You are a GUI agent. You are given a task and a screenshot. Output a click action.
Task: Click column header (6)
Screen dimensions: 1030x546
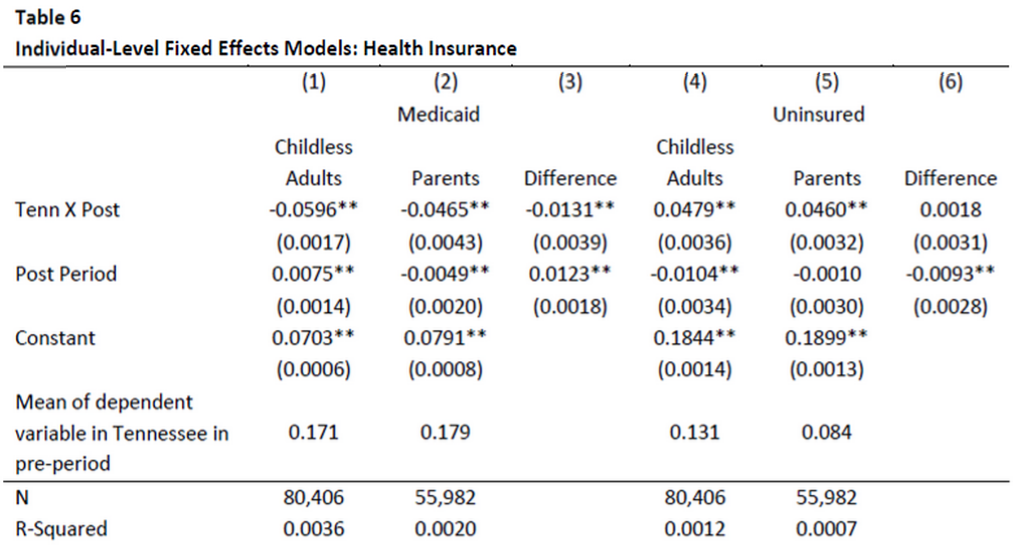pos(950,83)
